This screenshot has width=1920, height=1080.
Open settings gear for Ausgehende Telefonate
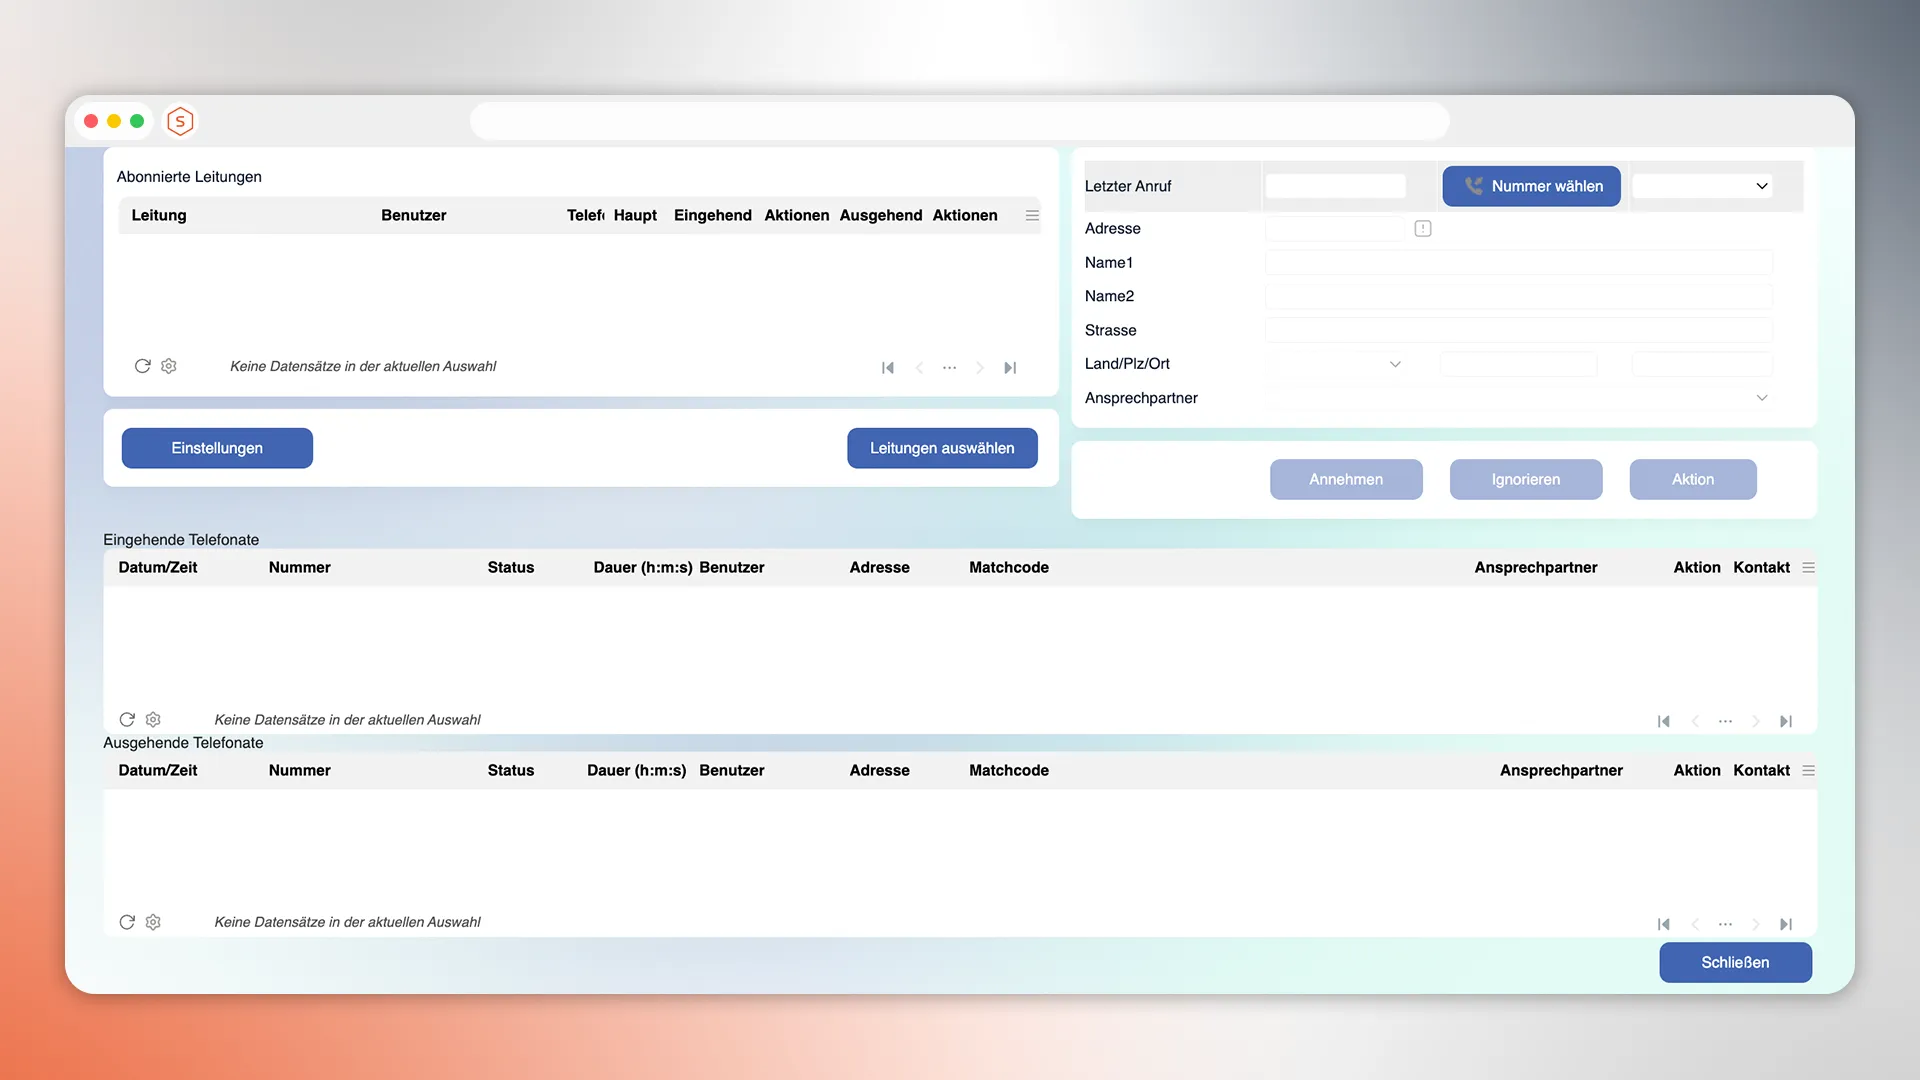click(153, 922)
